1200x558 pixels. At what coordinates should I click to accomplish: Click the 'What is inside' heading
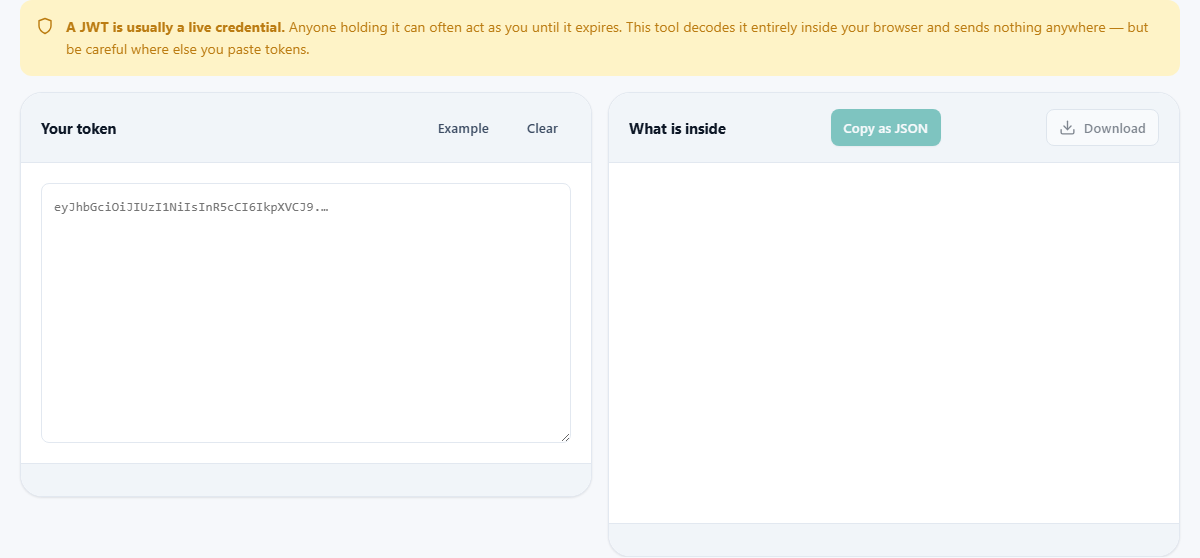coord(677,128)
